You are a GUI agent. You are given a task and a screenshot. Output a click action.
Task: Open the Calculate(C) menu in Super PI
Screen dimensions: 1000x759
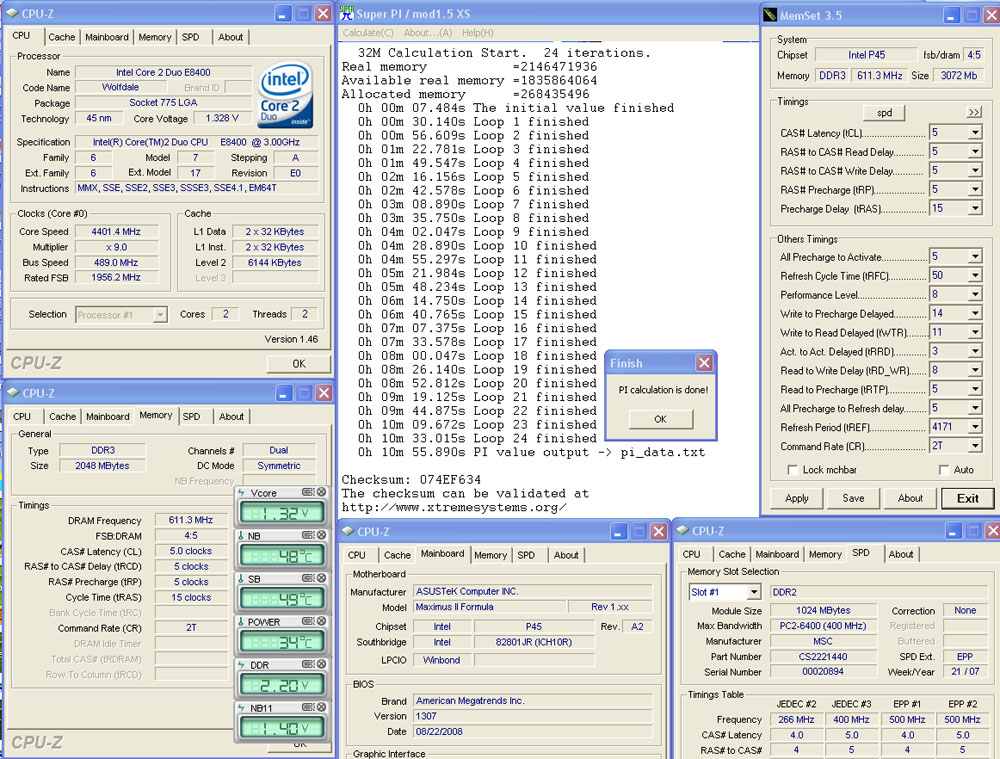click(368, 33)
